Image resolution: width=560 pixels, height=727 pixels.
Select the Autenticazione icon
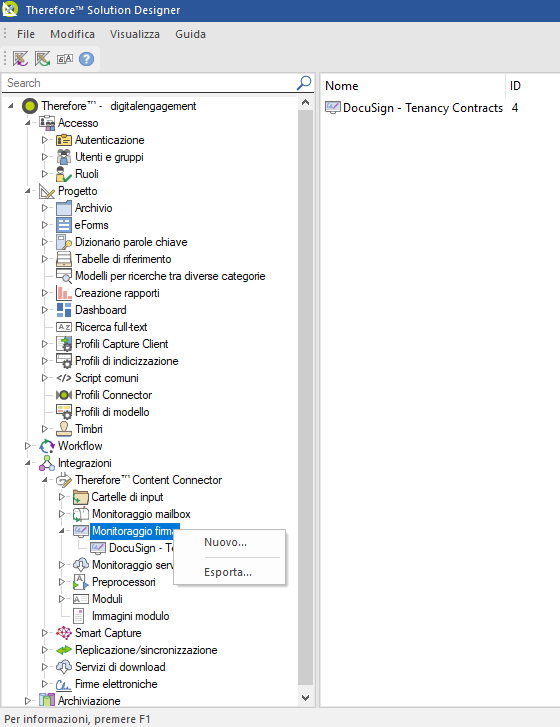point(64,140)
